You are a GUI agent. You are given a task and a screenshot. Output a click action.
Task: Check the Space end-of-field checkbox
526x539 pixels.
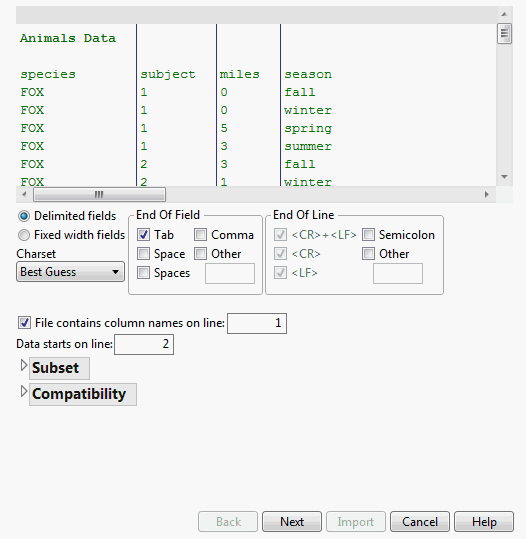(x=143, y=254)
